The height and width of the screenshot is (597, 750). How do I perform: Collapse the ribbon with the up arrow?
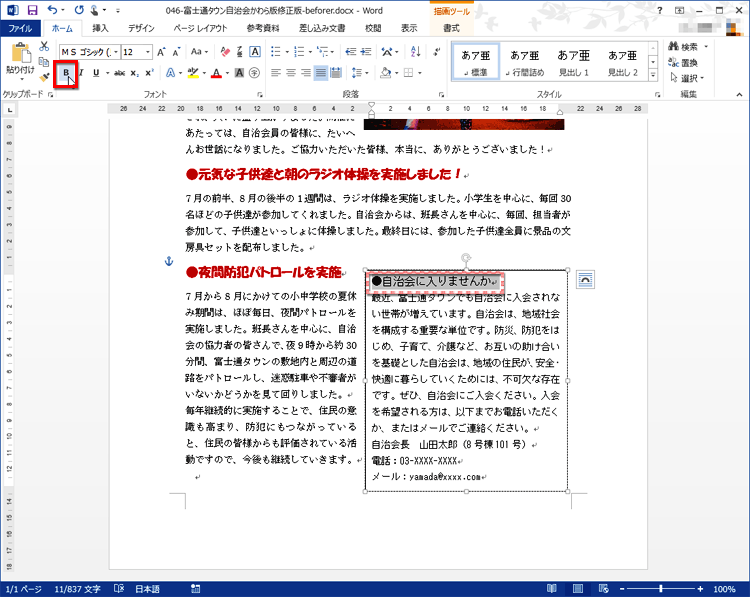tap(739, 95)
